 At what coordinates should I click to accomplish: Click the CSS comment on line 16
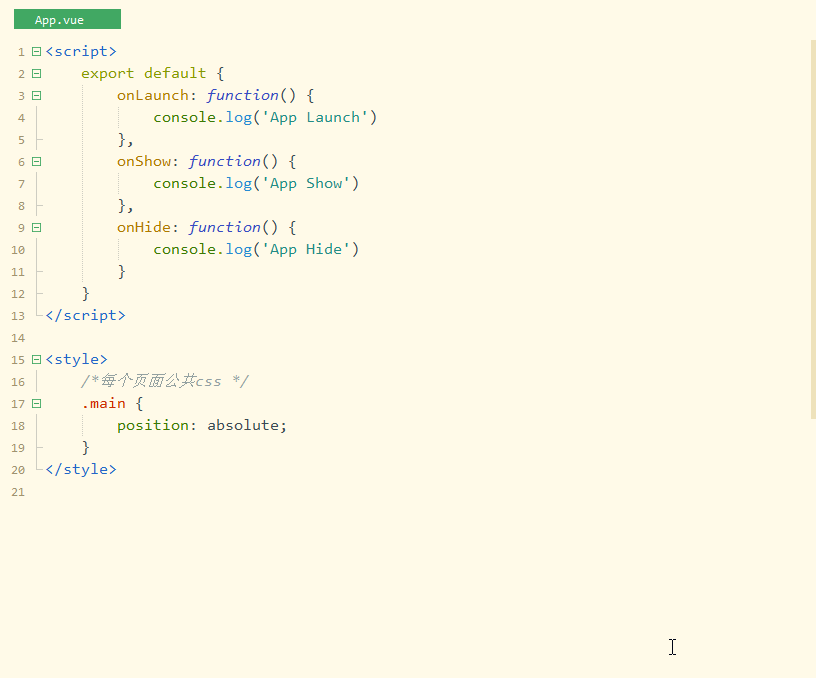coord(165,381)
